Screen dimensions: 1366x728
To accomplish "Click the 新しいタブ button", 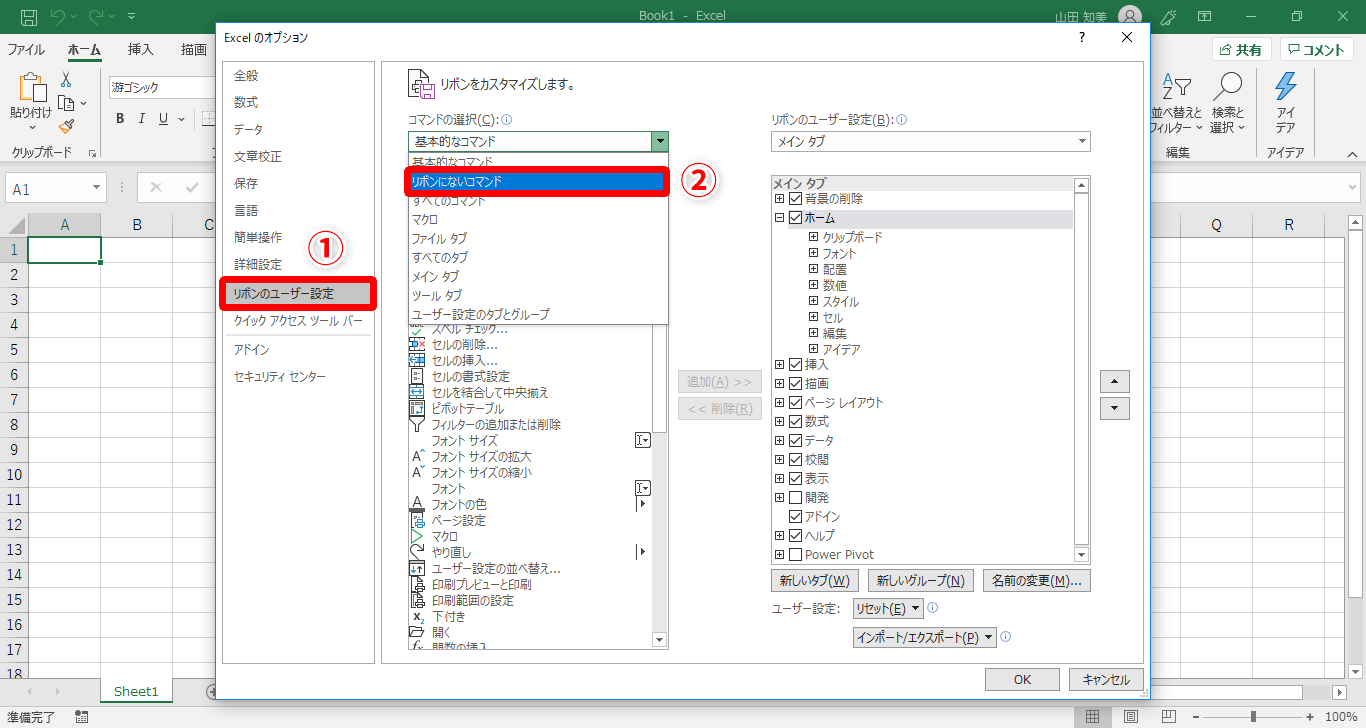I will (x=815, y=581).
